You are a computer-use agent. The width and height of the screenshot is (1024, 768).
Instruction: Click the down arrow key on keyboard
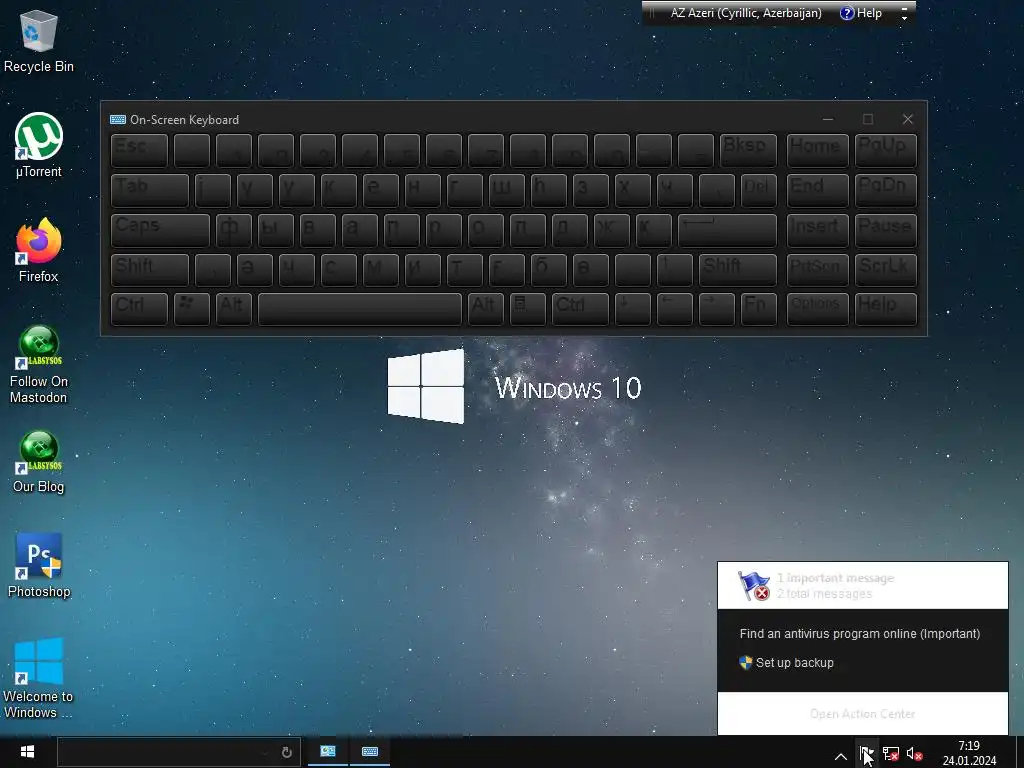tap(632, 309)
